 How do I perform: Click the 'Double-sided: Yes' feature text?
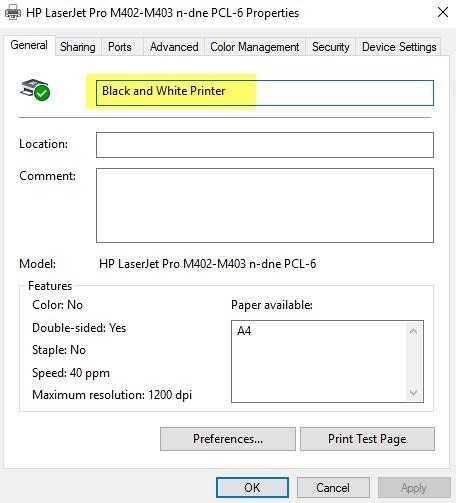(79, 328)
